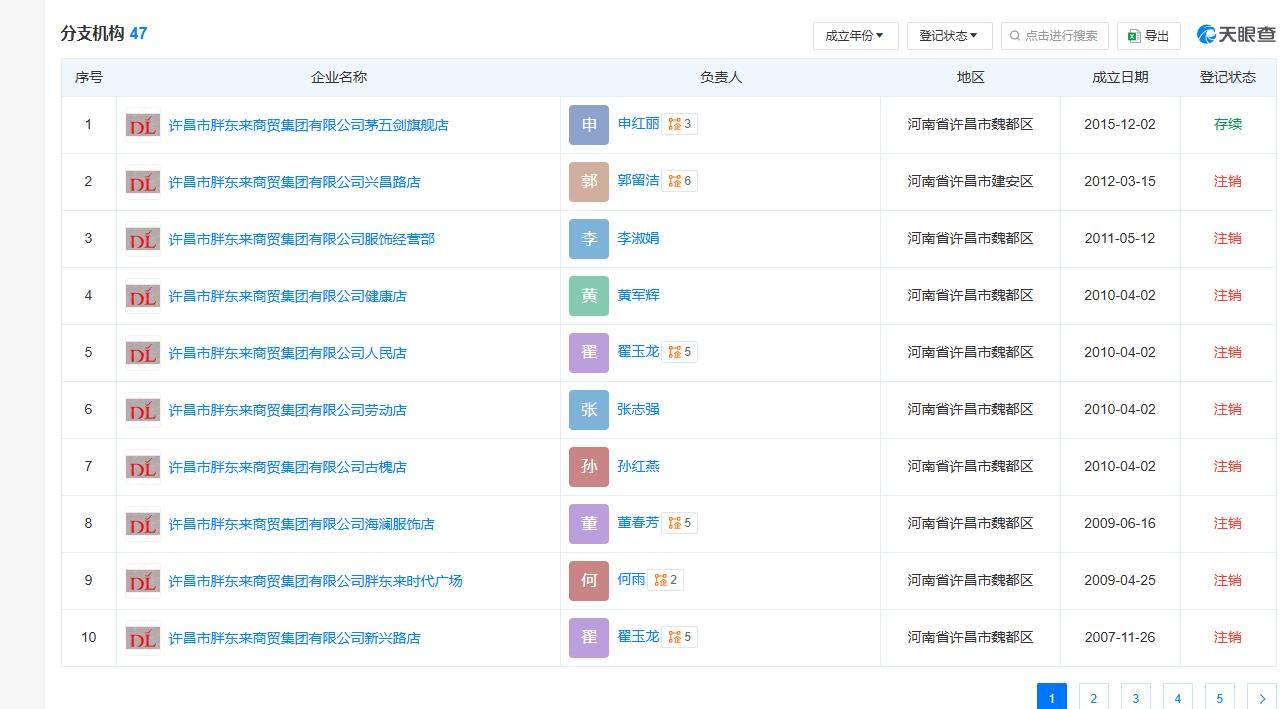Image resolution: width=1285 pixels, height=709 pixels.
Task: Click the relation badge next to 董春芳
Action: tap(679, 523)
